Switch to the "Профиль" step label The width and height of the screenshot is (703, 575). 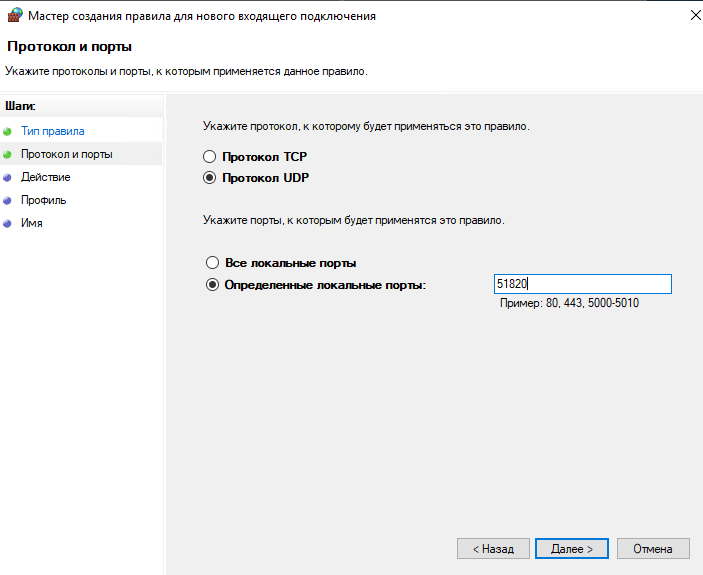tap(43, 200)
